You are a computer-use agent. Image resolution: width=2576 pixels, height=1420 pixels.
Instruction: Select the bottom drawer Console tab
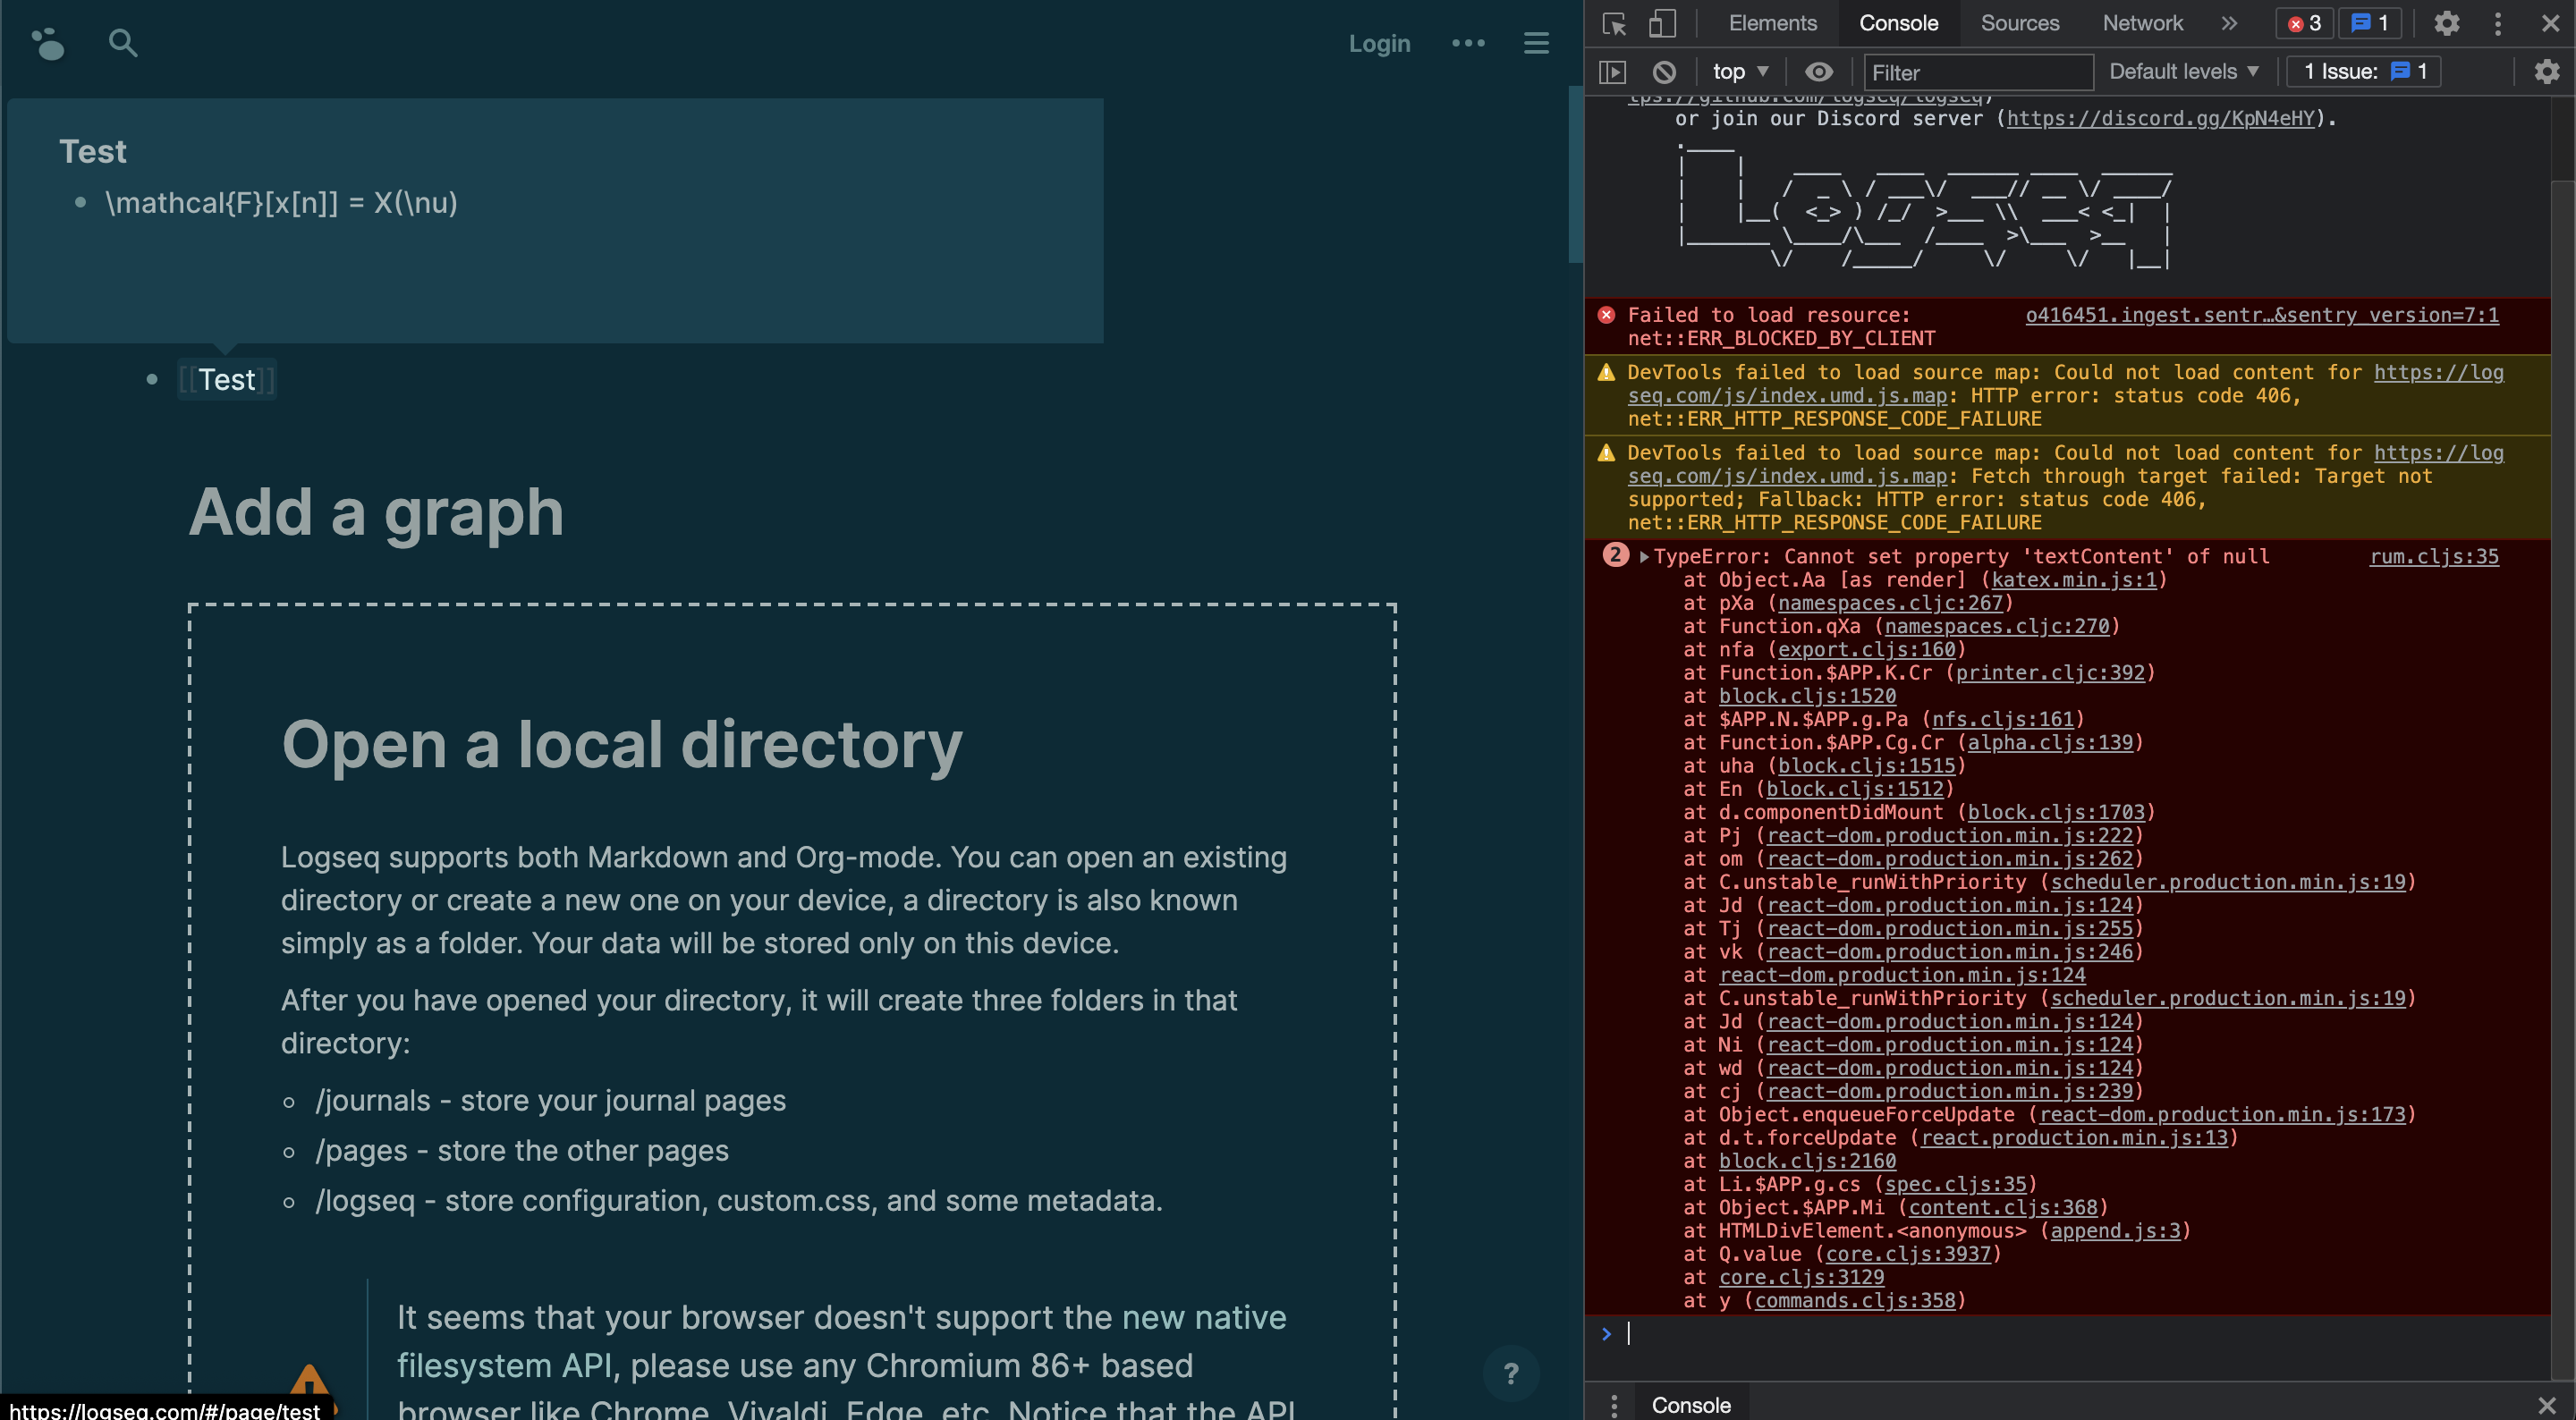pyautogui.click(x=1690, y=1405)
